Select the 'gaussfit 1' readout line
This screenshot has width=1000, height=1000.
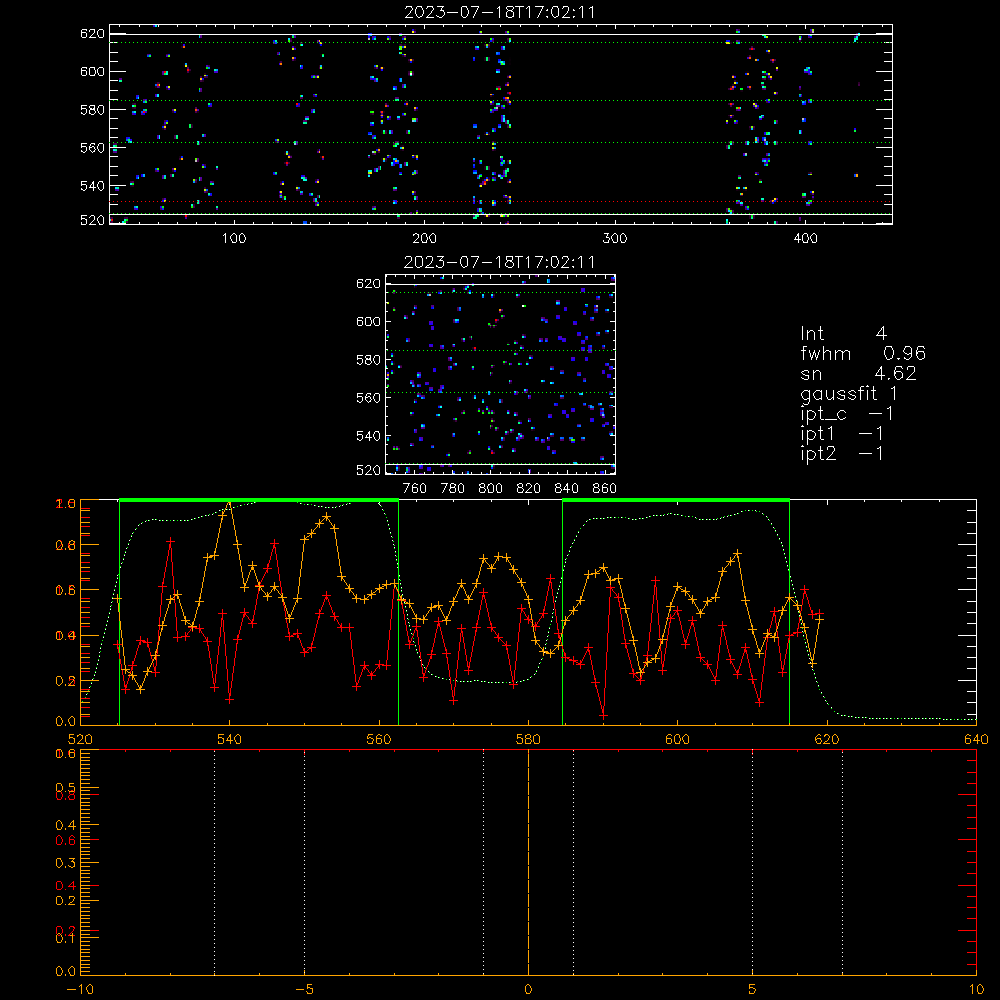pyautogui.click(x=849, y=393)
